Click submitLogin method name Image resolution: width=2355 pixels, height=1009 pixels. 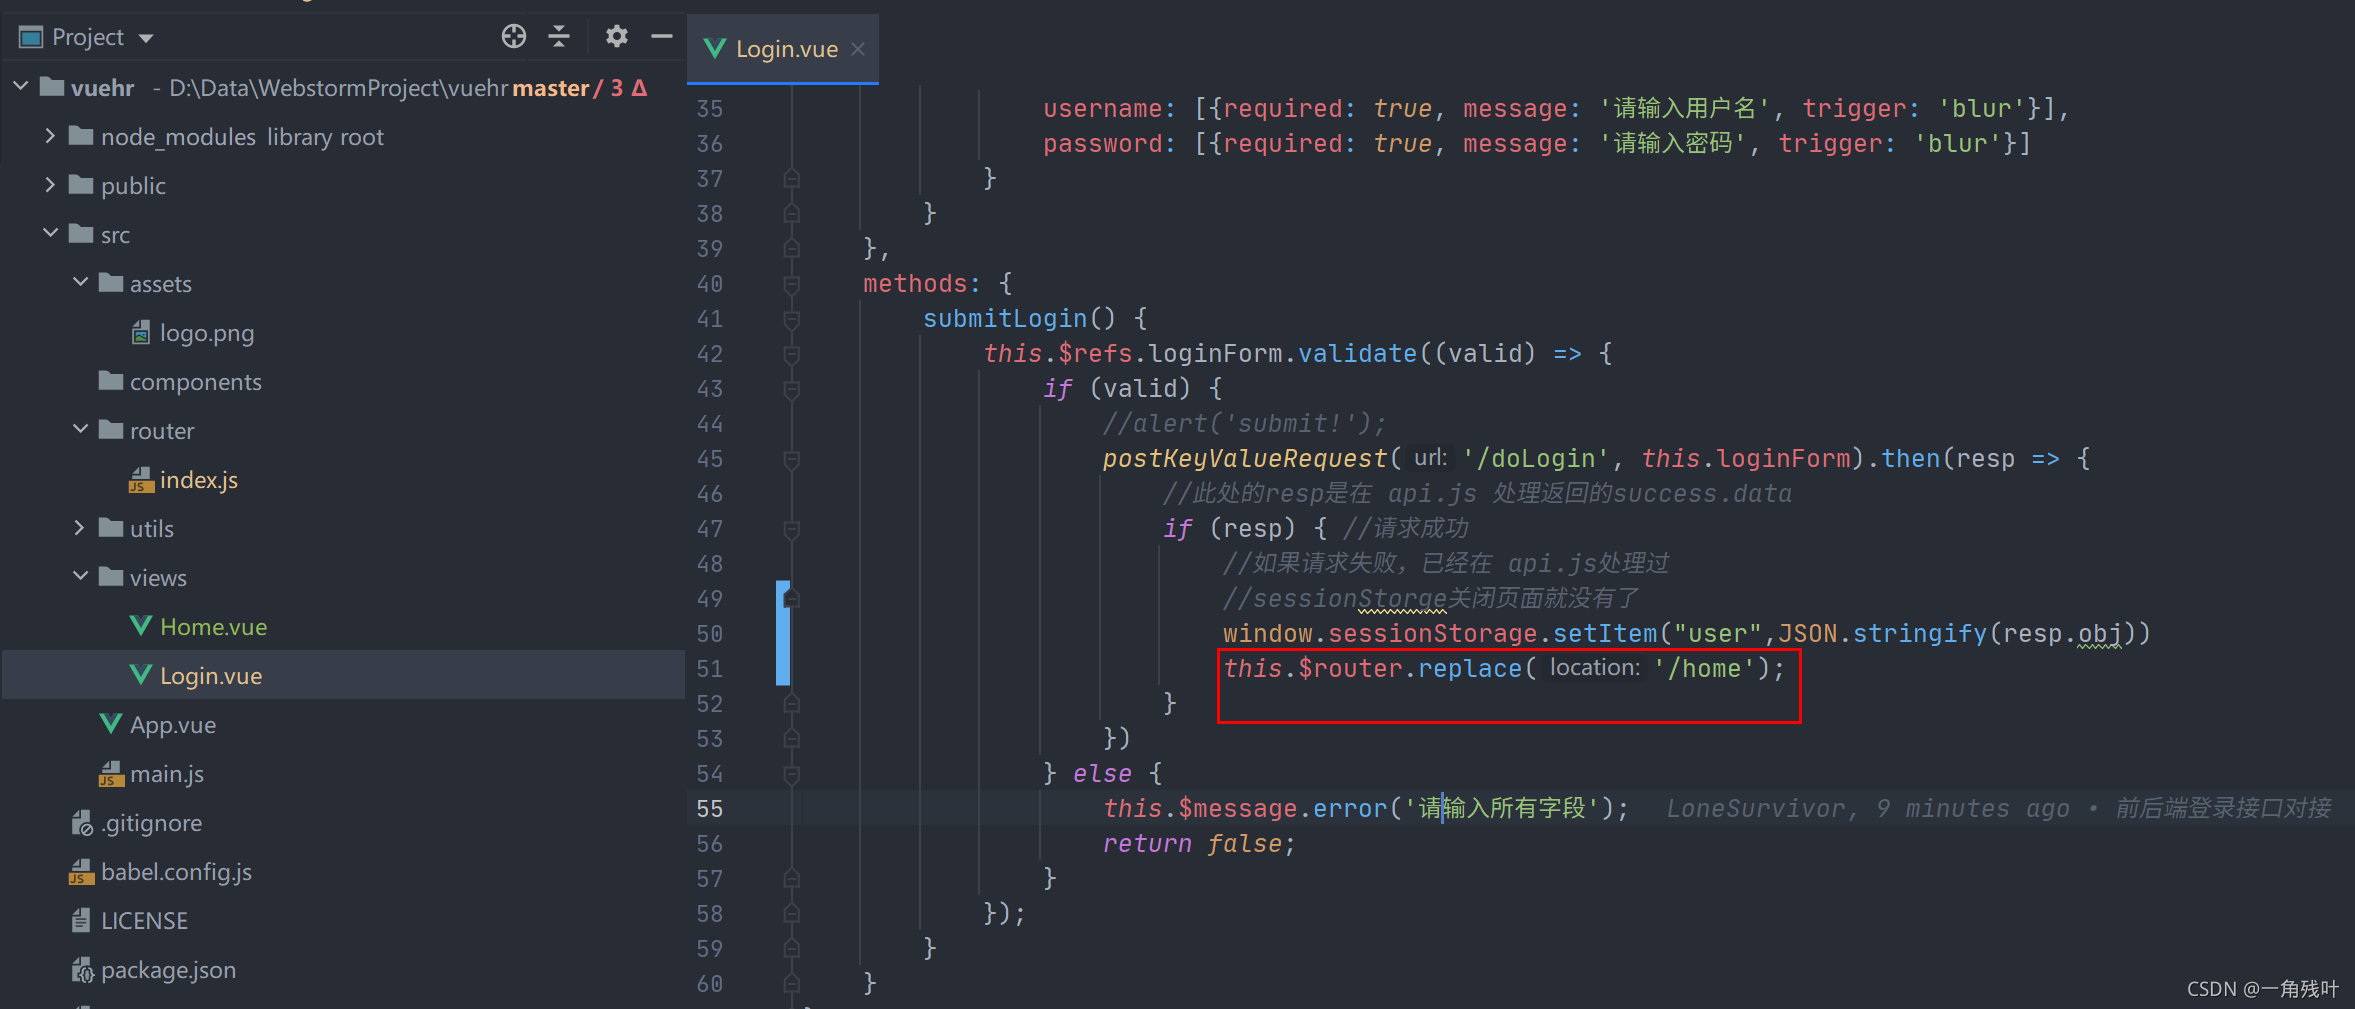[x=1004, y=318]
